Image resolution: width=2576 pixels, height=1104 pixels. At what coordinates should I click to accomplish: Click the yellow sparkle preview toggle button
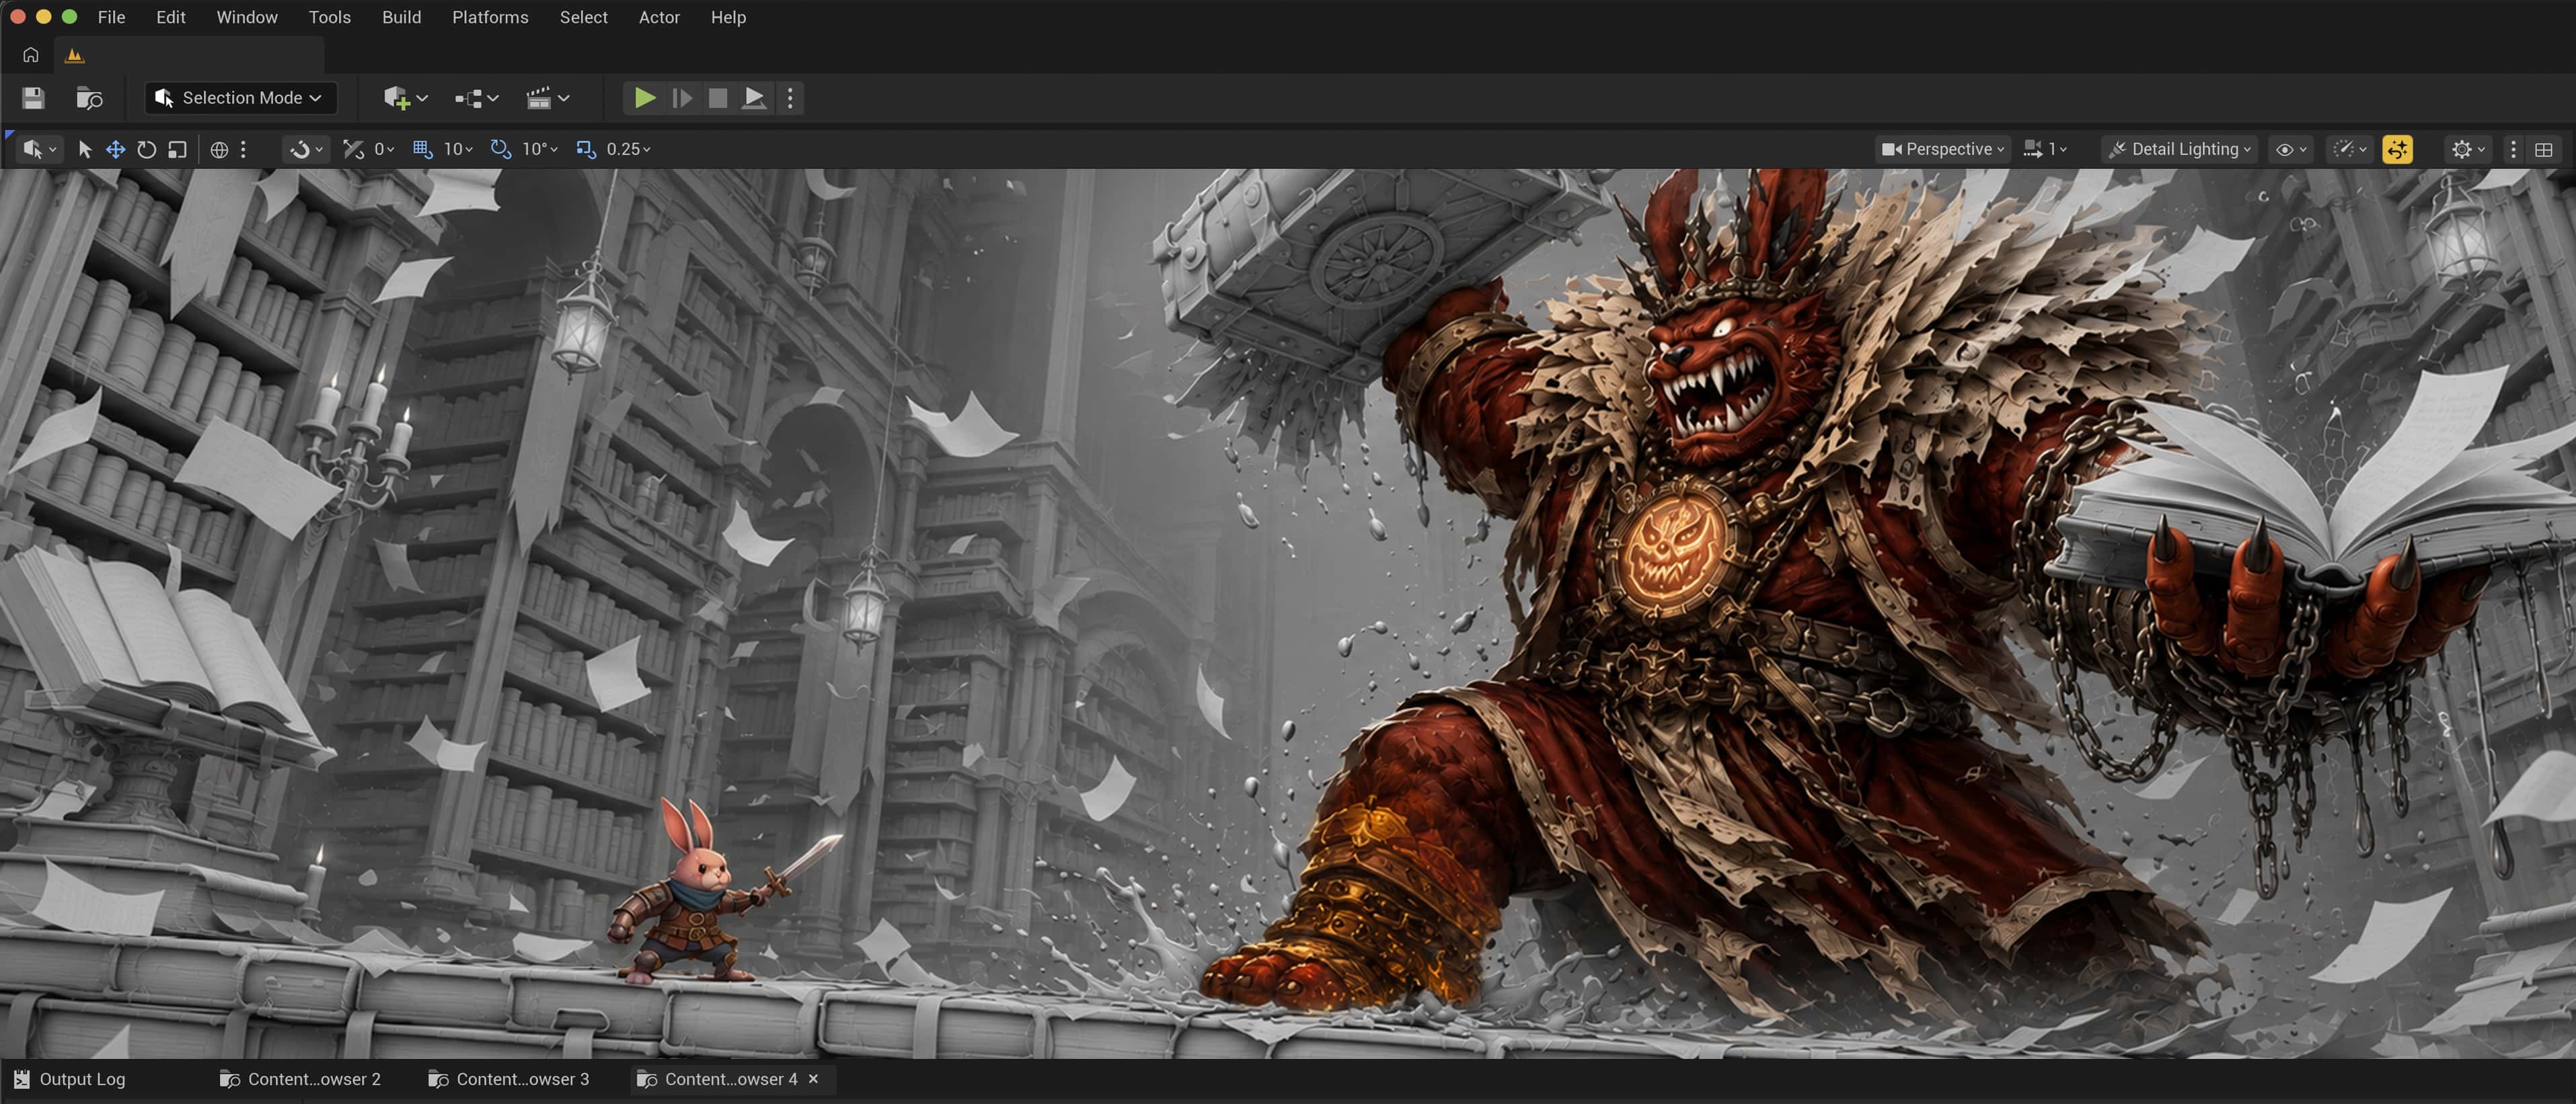(2398, 149)
